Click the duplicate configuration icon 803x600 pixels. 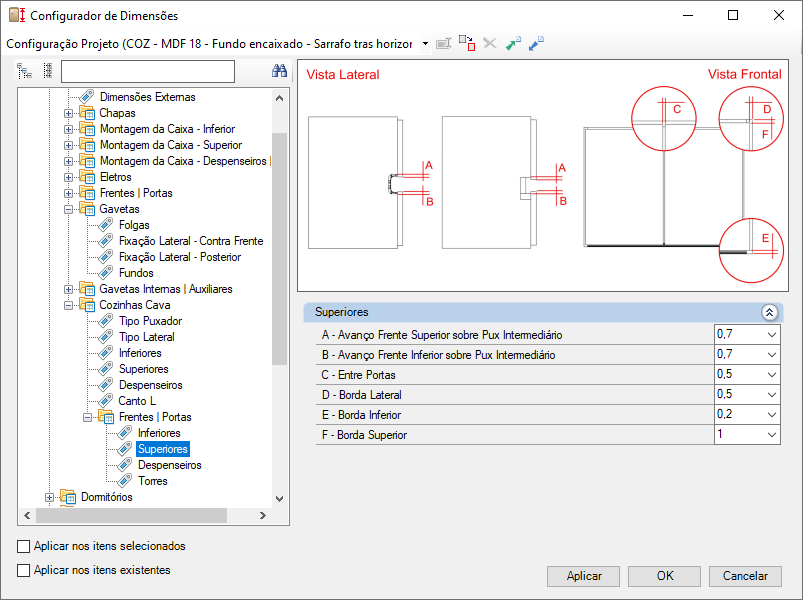point(467,44)
